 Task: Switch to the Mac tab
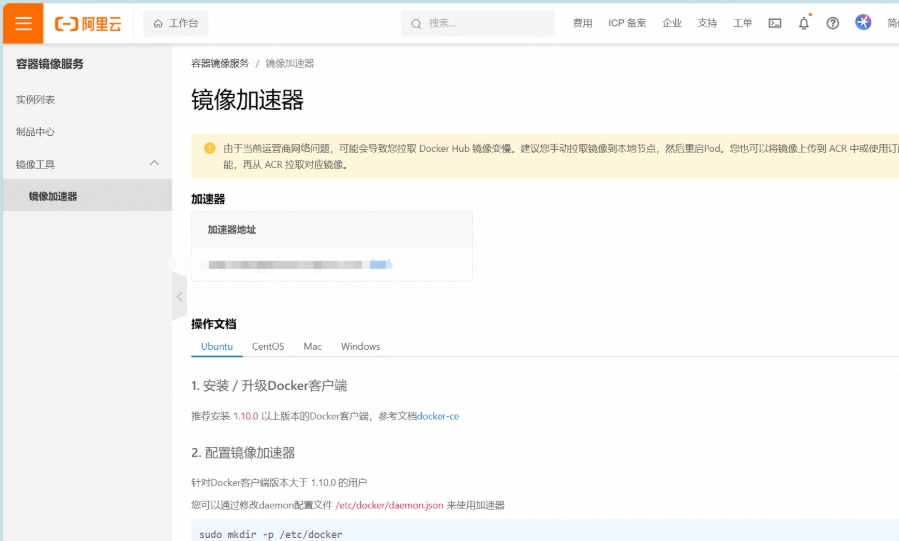pos(312,347)
